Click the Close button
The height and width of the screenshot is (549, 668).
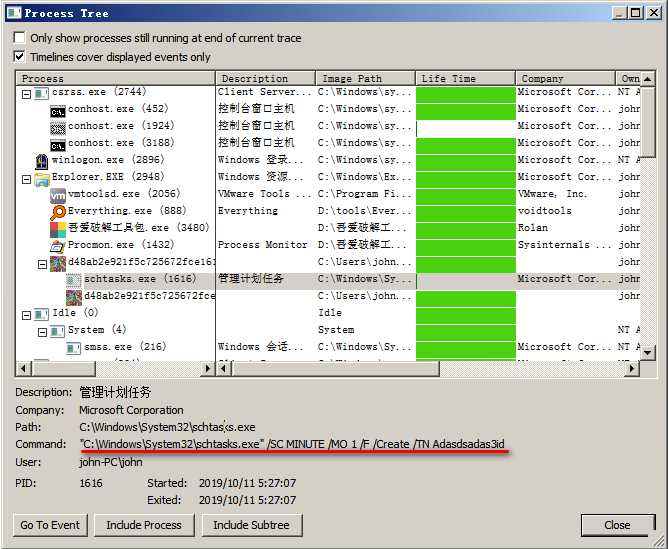click(x=617, y=525)
